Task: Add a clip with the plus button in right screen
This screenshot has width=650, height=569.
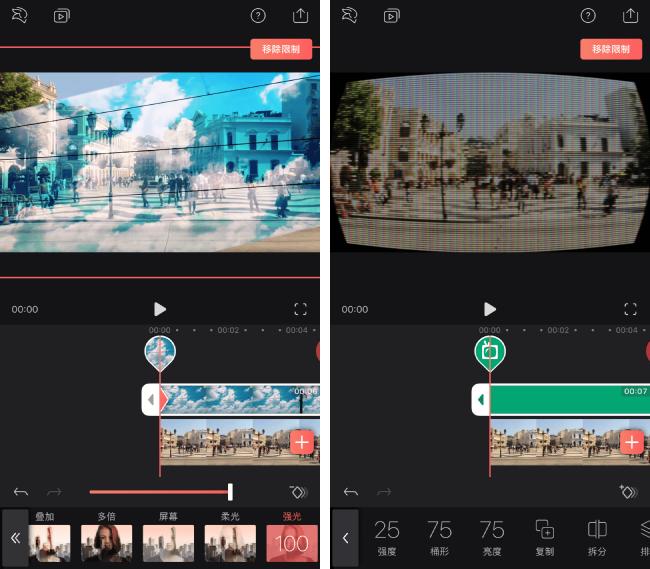Action: (x=631, y=443)
